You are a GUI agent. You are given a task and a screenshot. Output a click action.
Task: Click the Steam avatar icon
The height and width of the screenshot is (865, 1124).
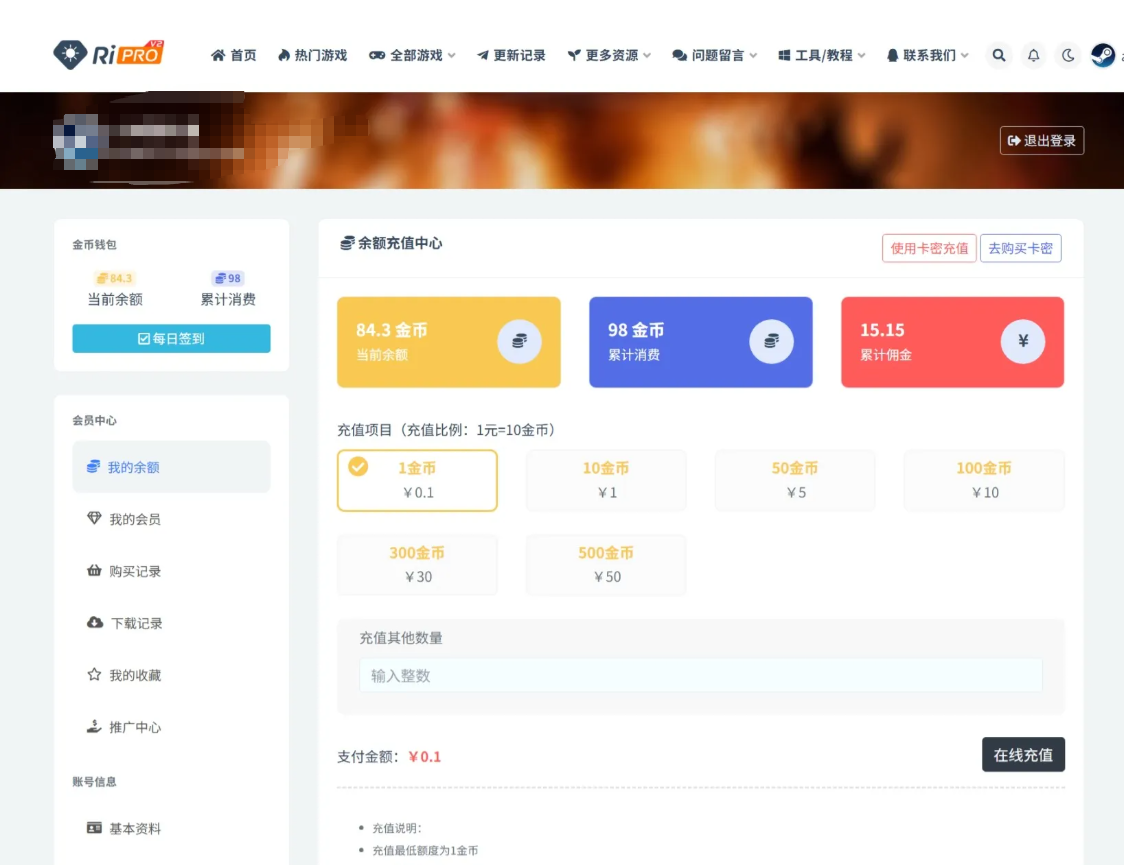tap(1103, 56)
